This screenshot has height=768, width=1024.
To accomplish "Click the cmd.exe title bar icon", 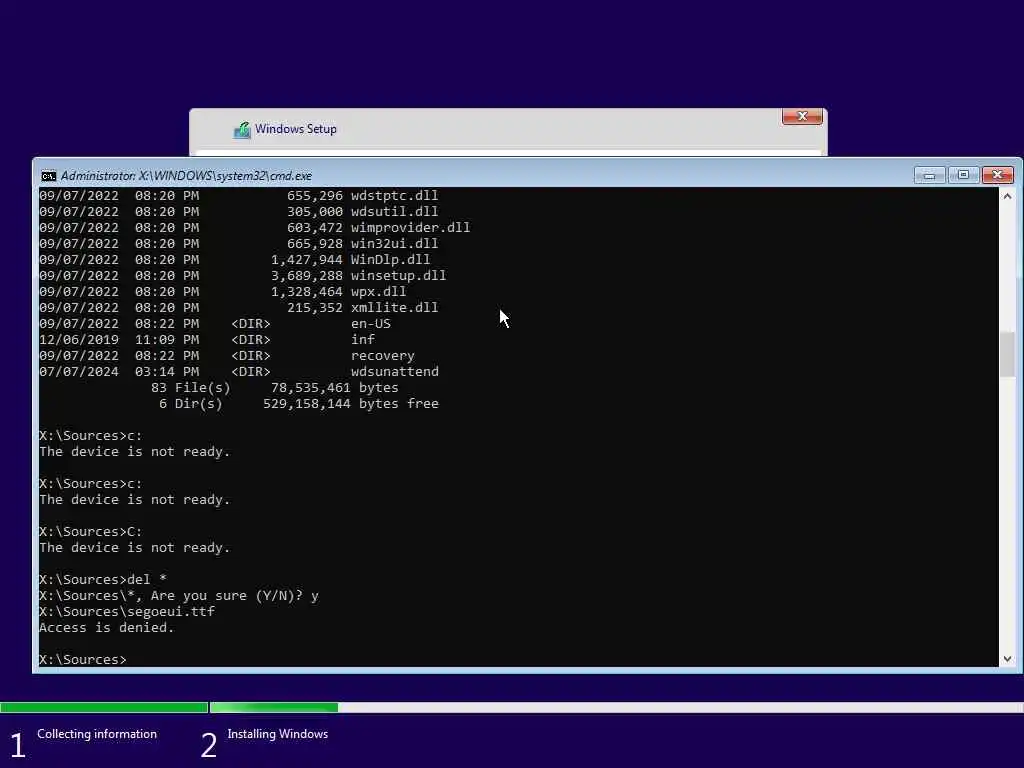I will (x=48, y=176).
